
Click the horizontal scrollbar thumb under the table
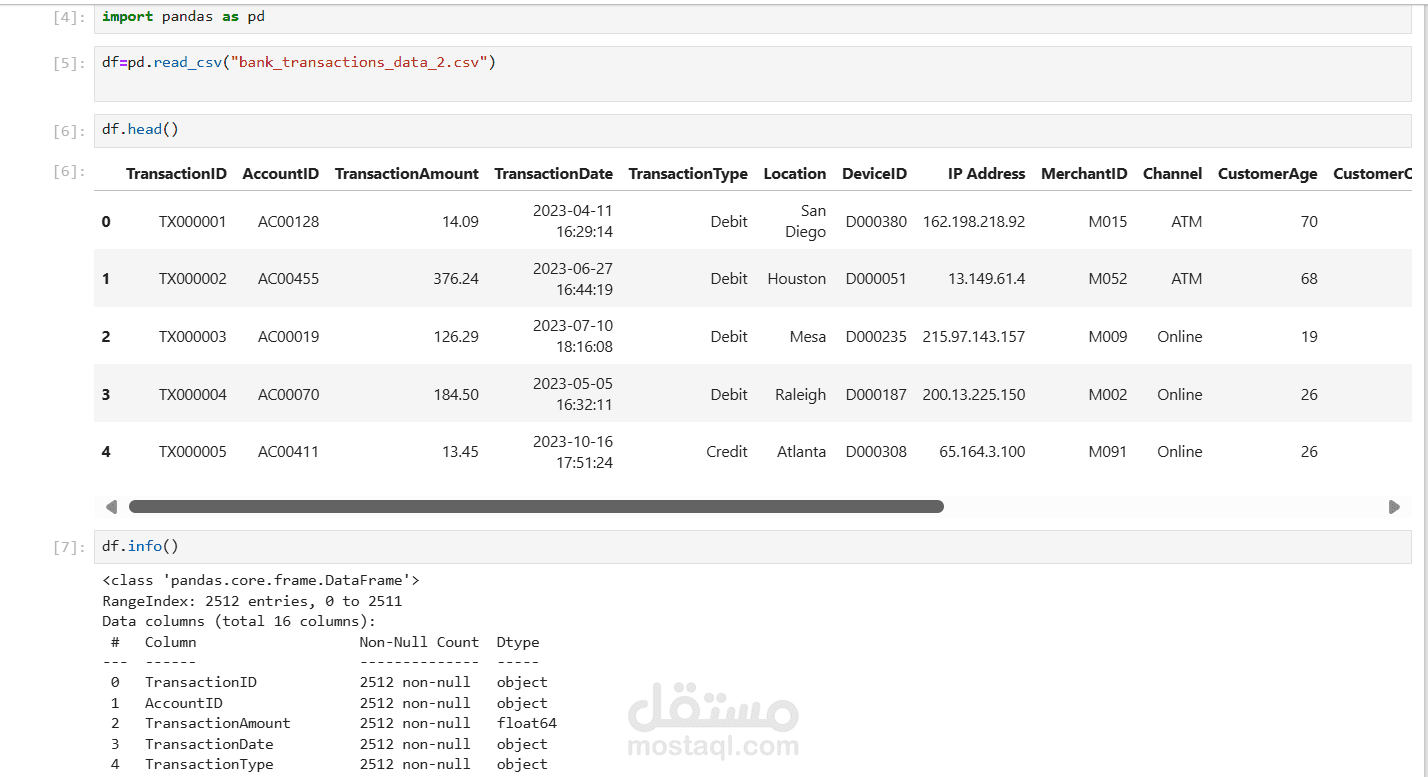(x=536, y=507)
